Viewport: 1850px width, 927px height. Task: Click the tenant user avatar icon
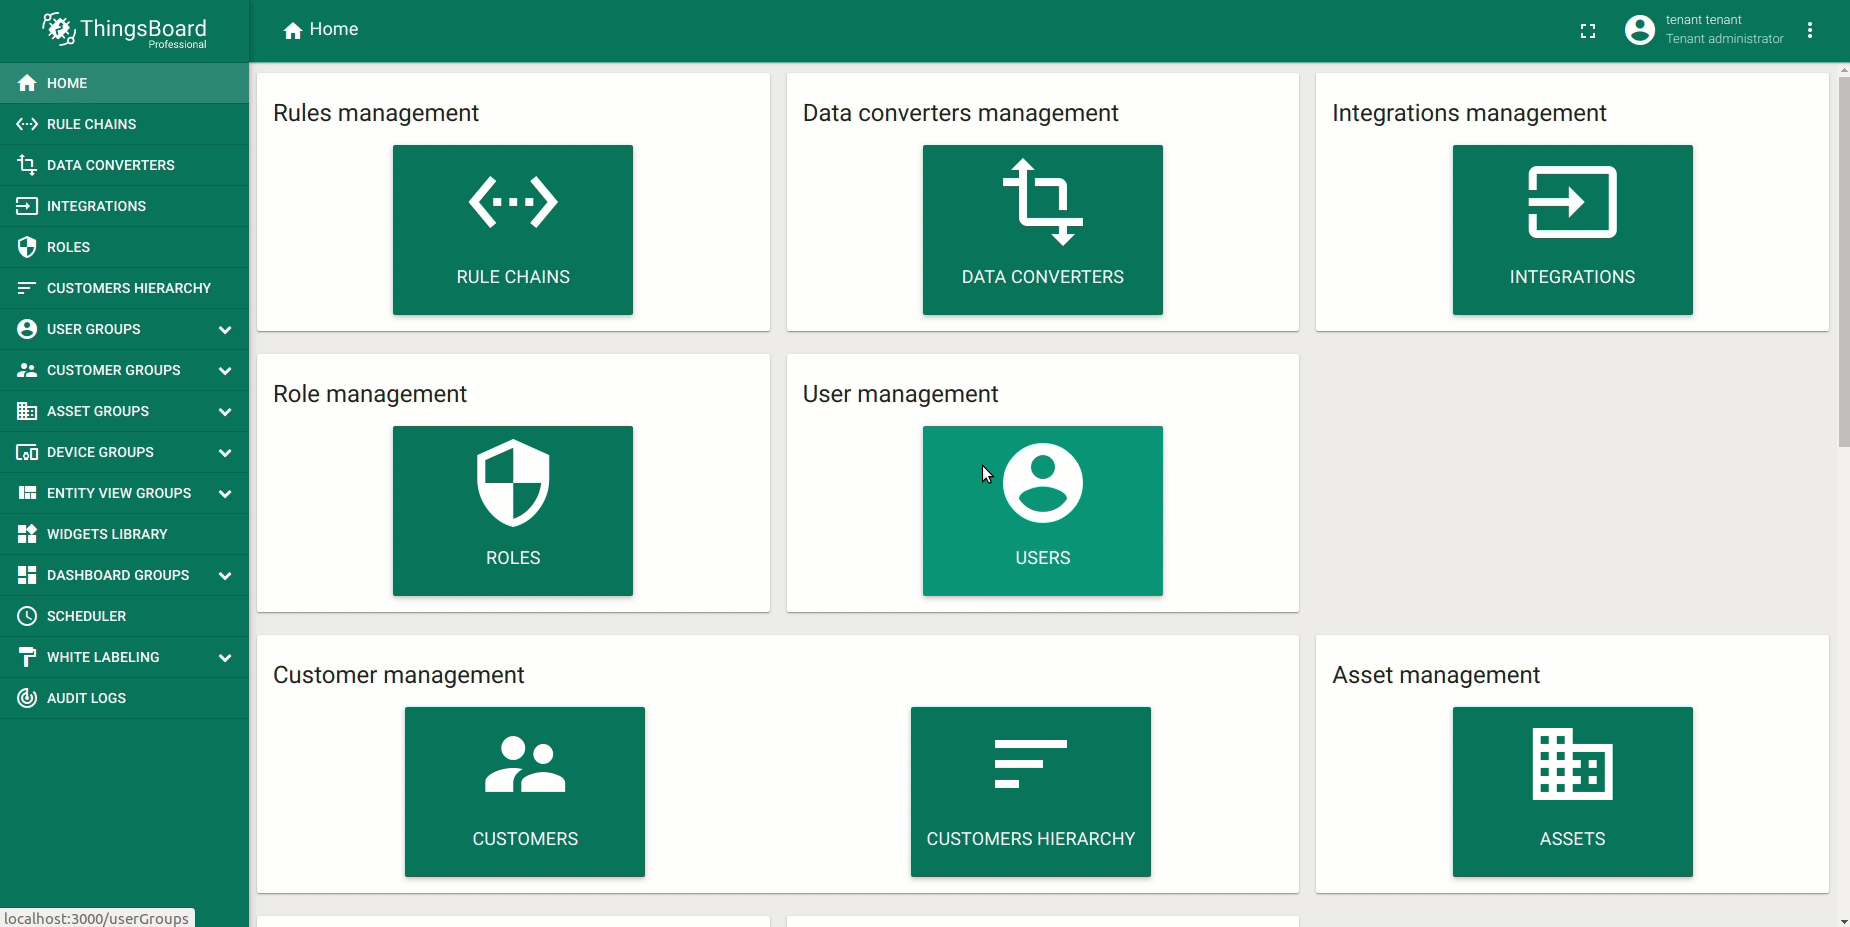coord(1639,31)
